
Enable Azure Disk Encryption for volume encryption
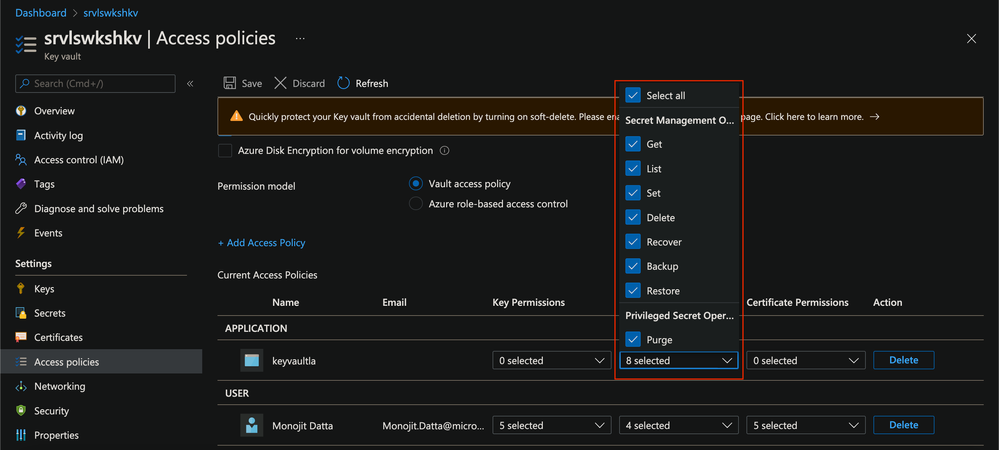click(225, 151)
